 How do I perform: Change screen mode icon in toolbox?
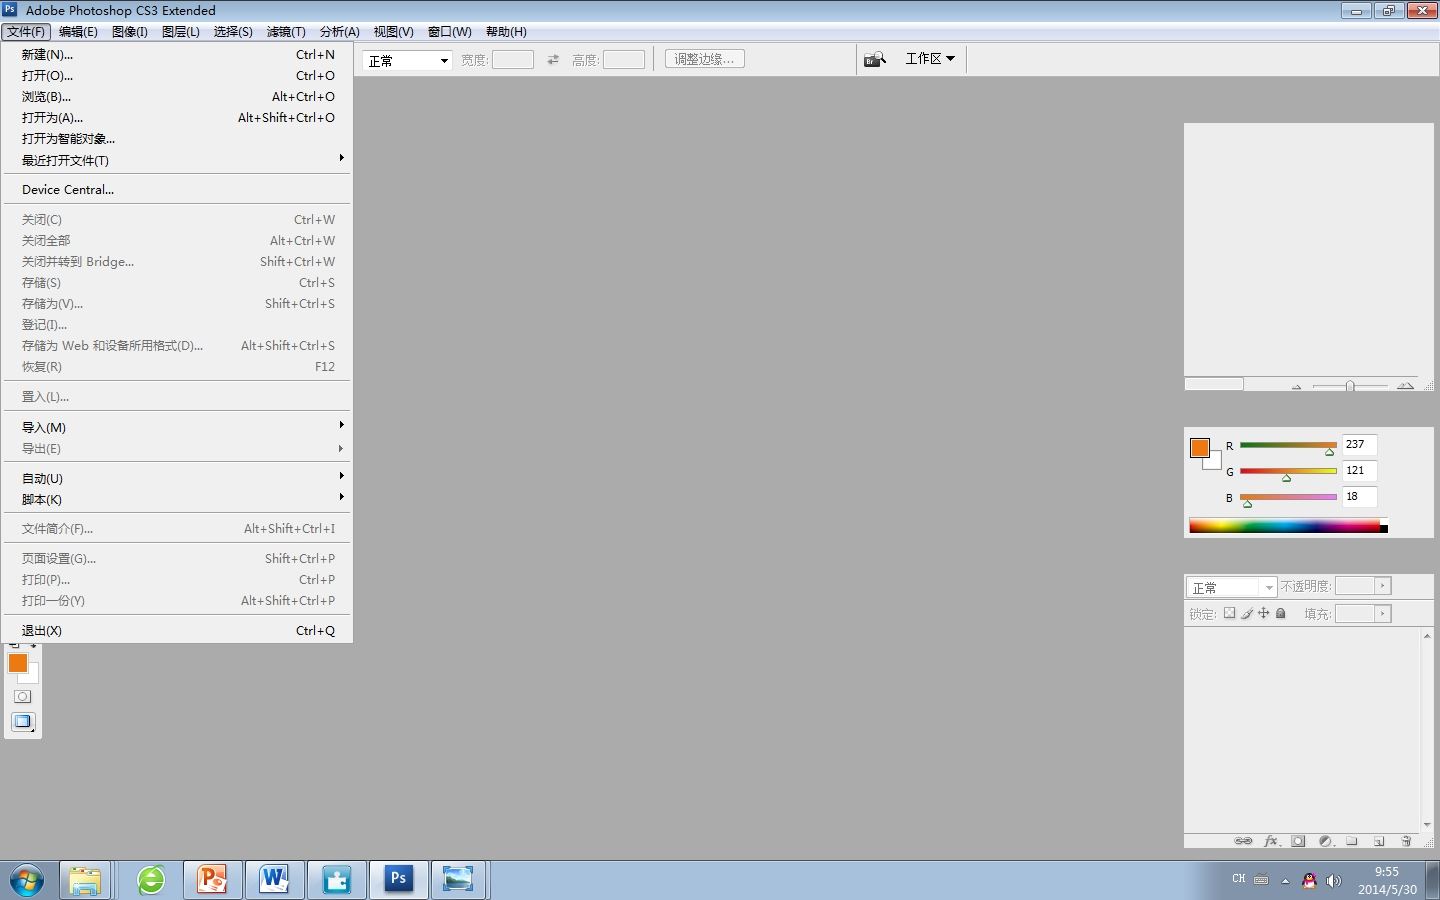pos(23,722)
